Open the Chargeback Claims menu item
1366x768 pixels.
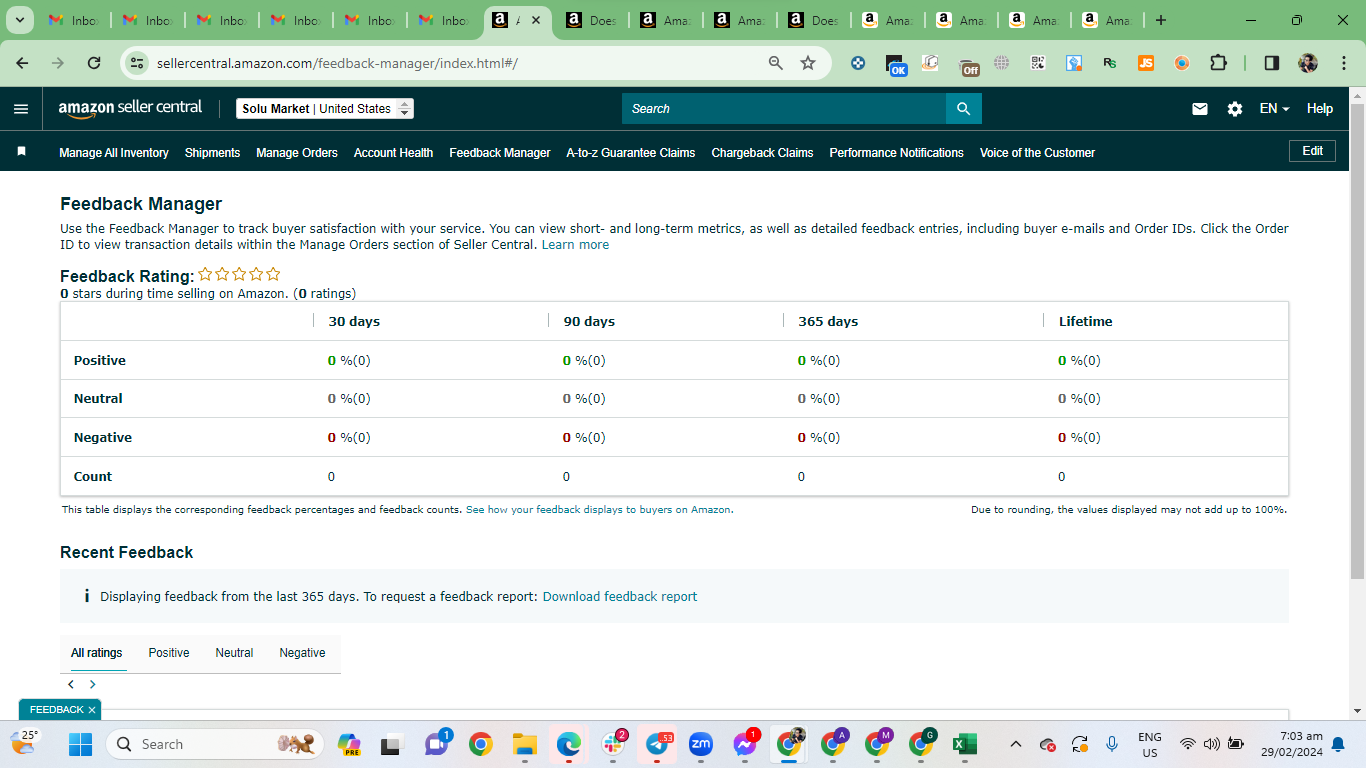click(762, 153)
